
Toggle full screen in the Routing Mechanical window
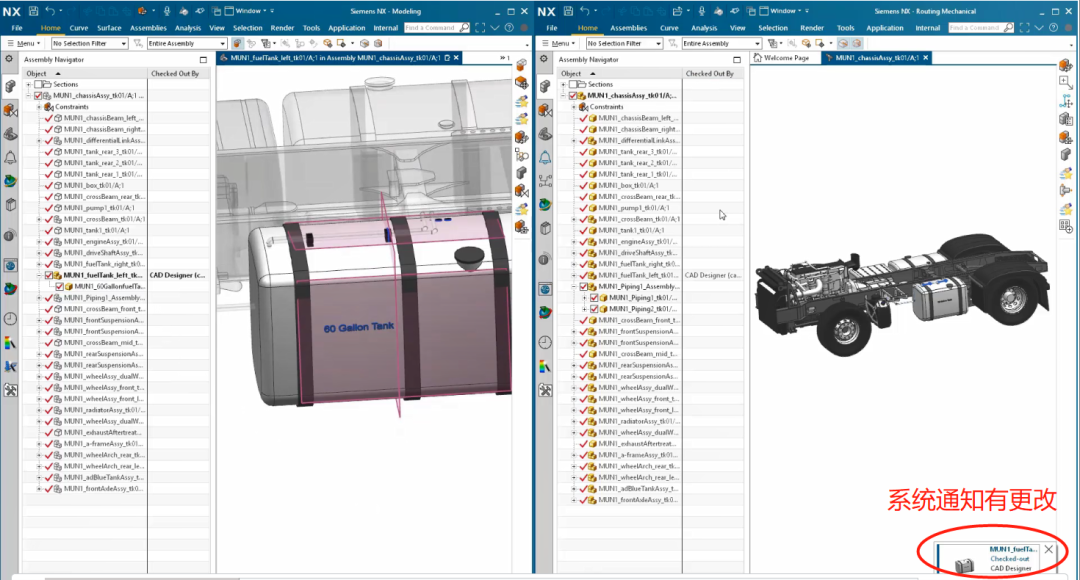[1024, 28]
